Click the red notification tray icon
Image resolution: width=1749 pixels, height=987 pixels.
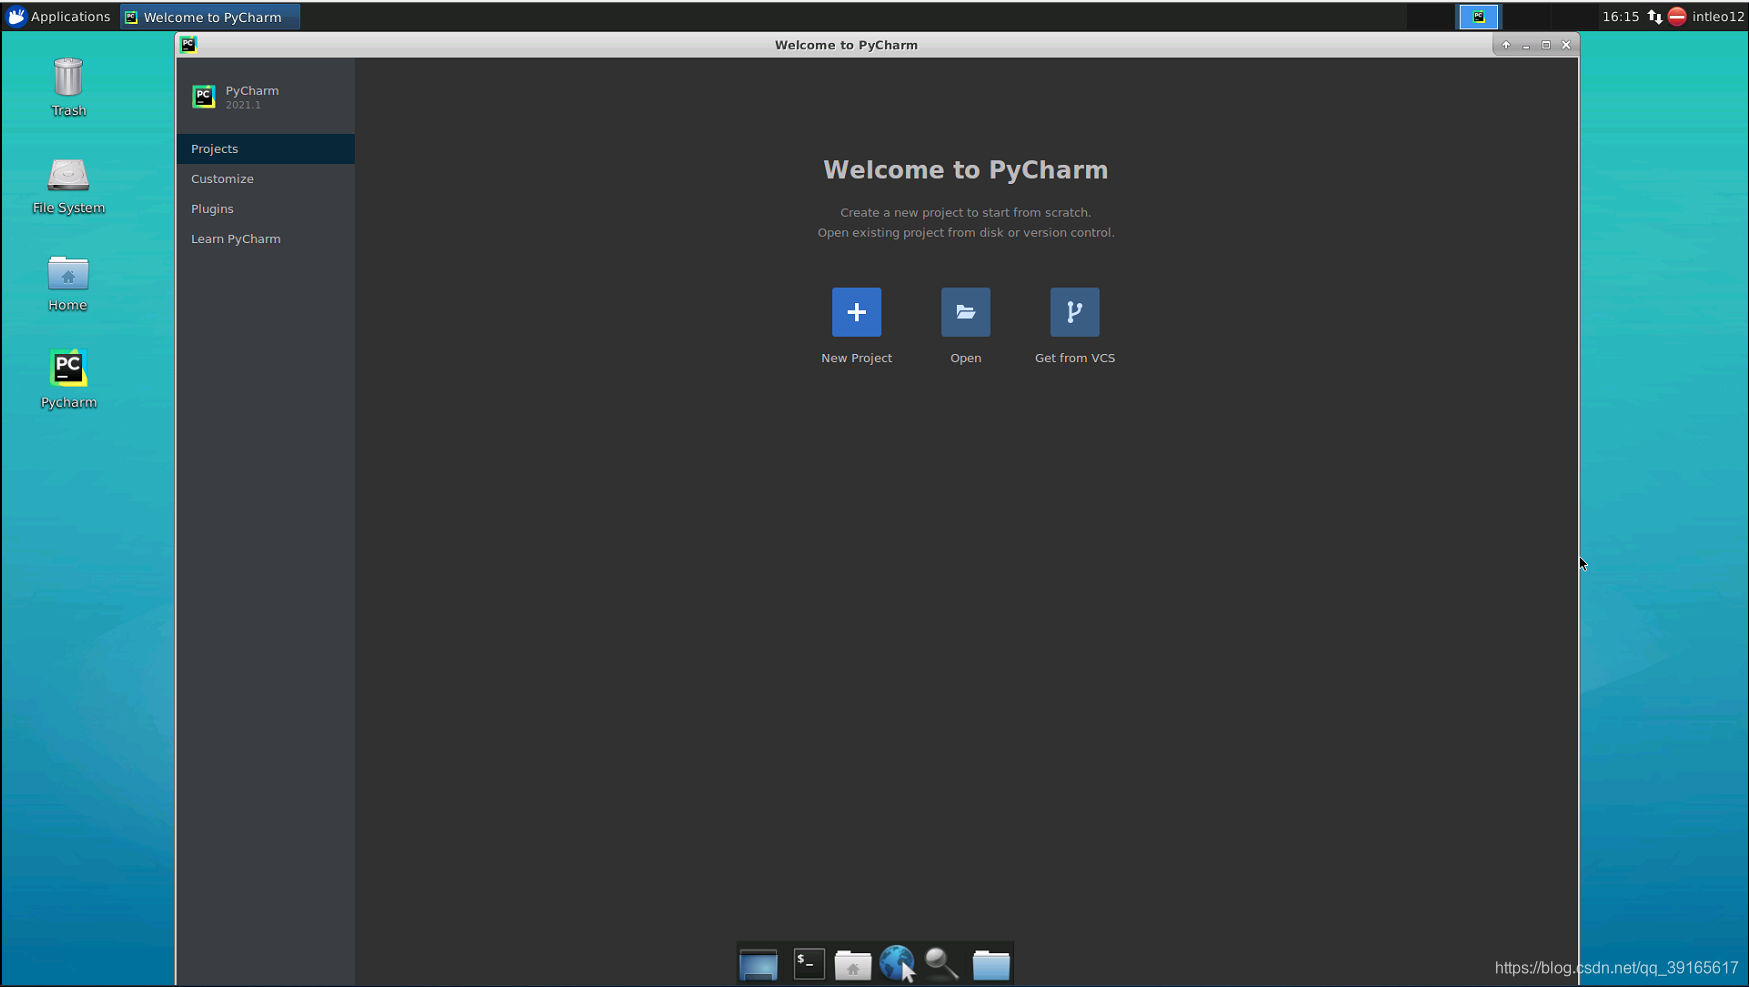1677,16
